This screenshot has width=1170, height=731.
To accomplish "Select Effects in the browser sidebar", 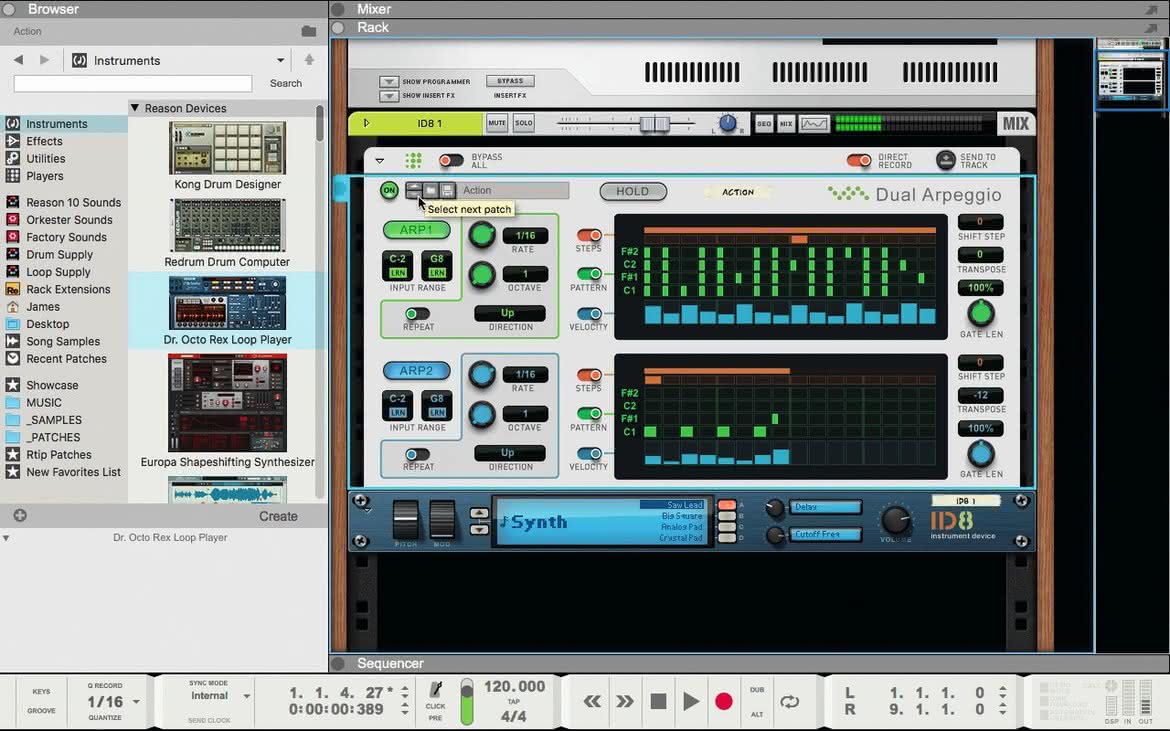I will 44,141.
